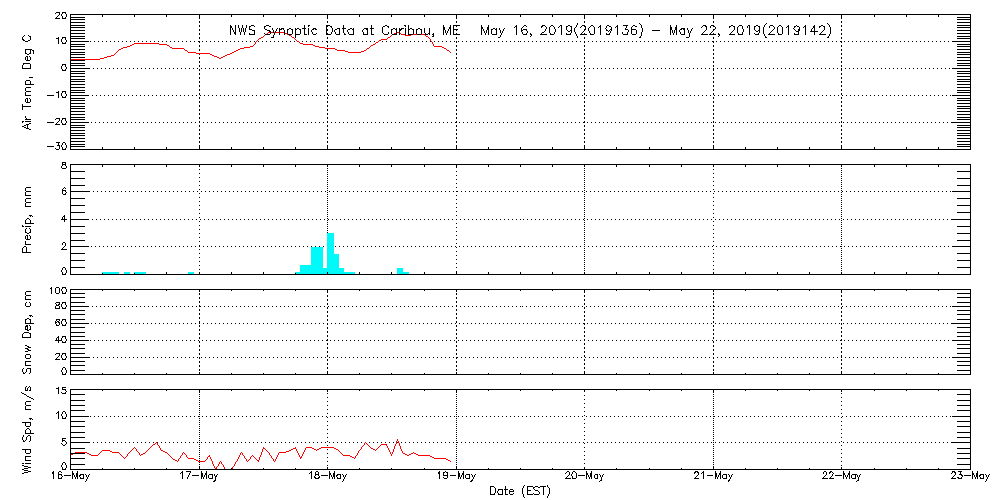The height and width of the screenshot is (500, 1000).
Task: Click the 'Air Temp, Deg C' axis label
Action: [27, 82]
